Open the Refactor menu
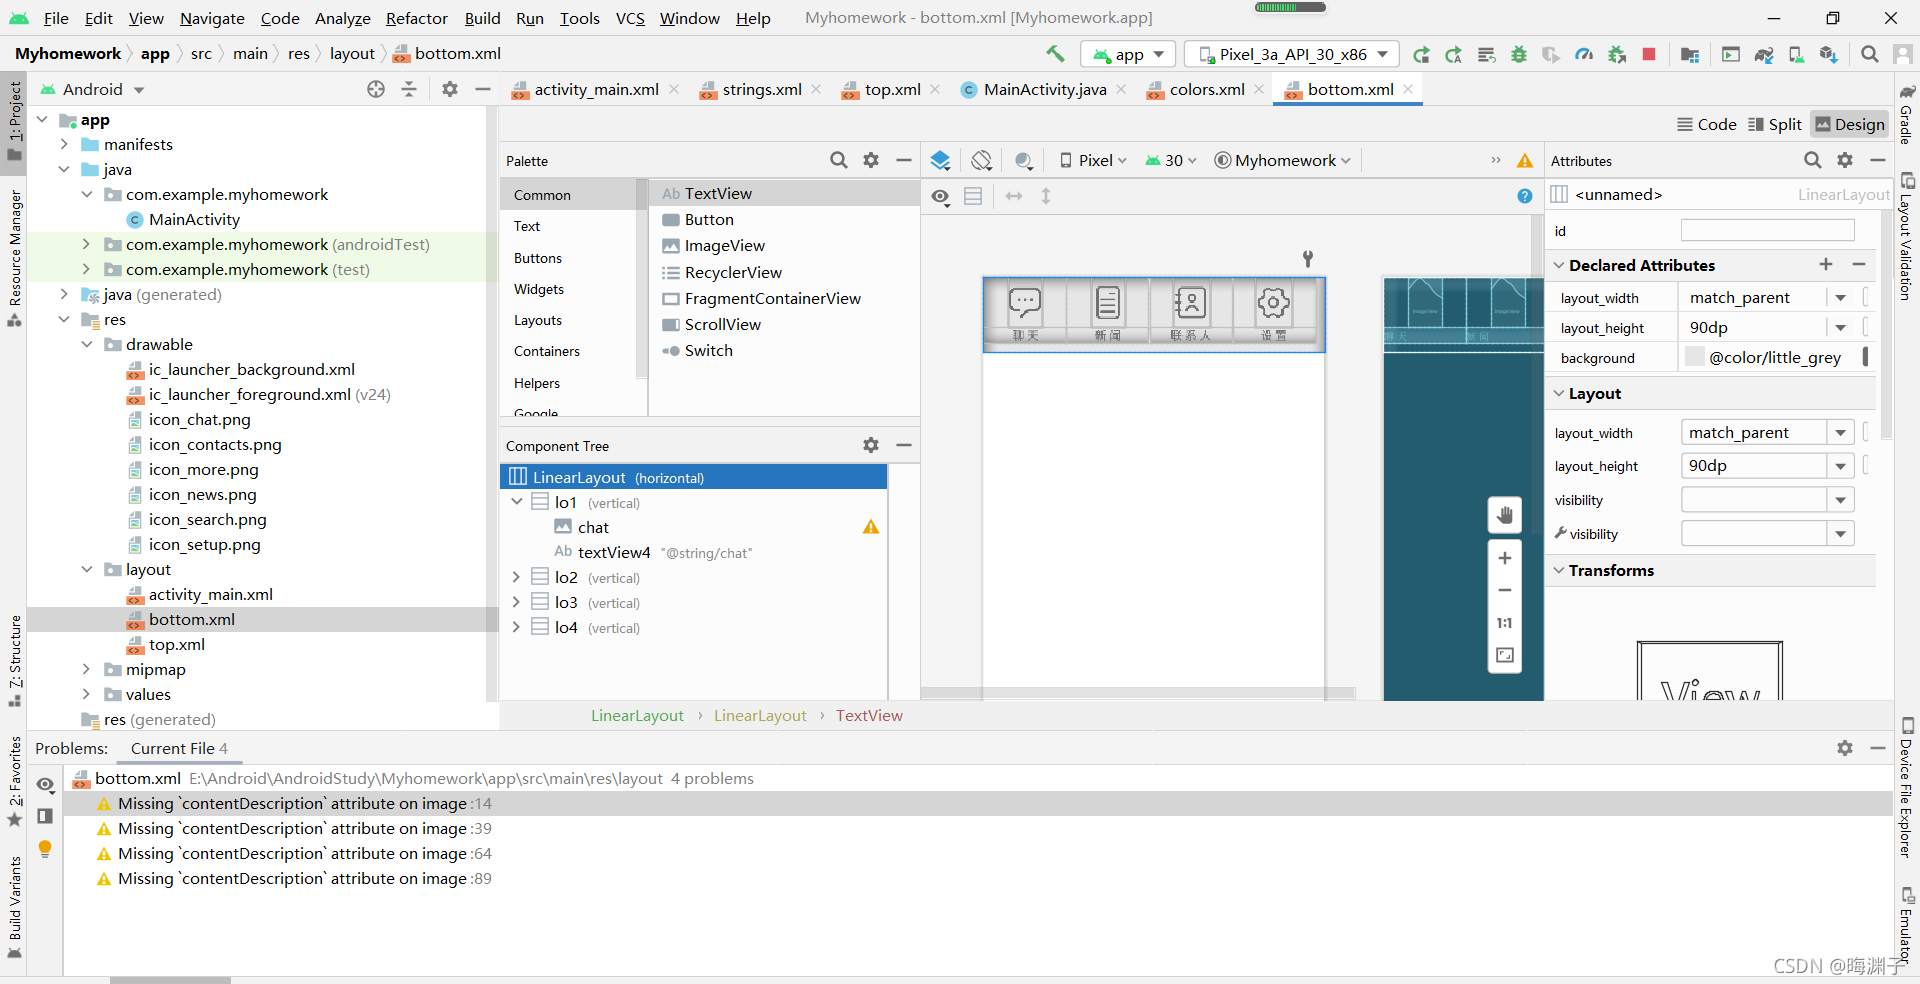 pos(417,18)
